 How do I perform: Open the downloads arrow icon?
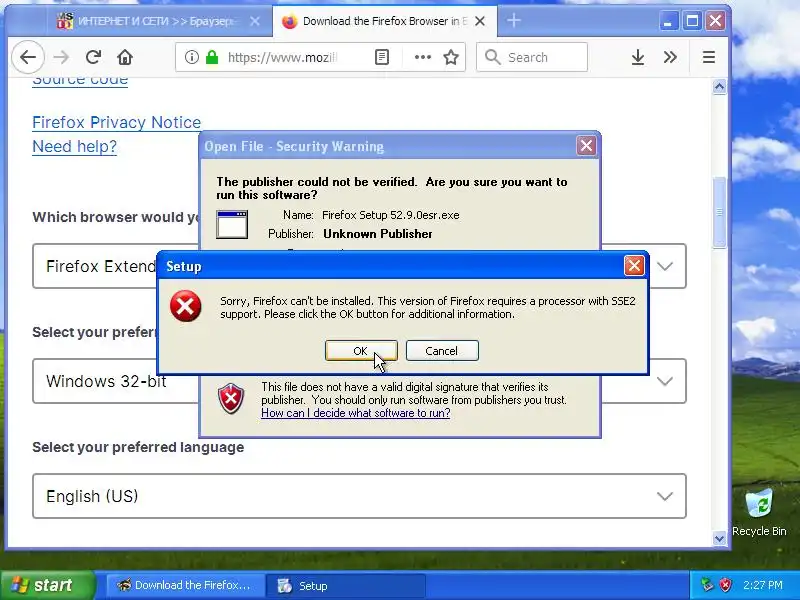click(x=637, y=57)
